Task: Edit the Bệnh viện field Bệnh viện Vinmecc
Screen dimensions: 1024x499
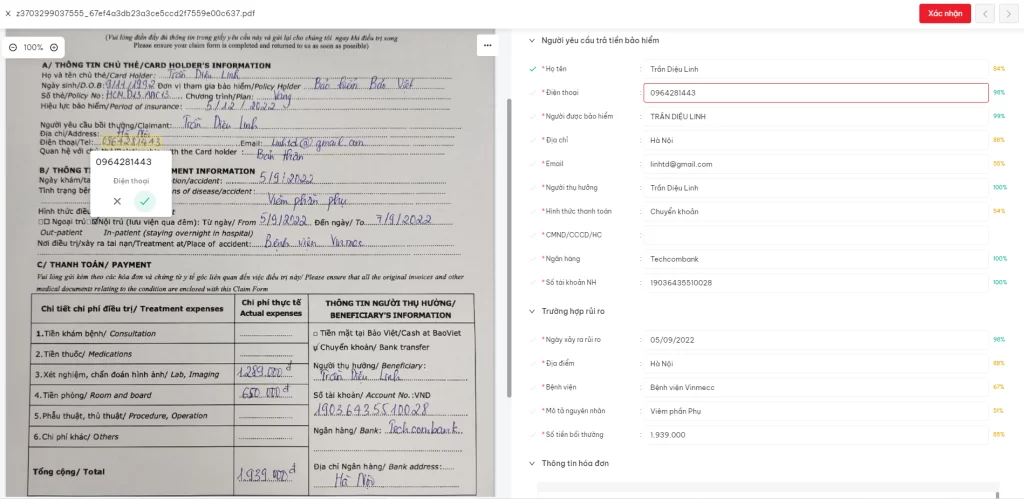Action: click(x=816, y=387)
